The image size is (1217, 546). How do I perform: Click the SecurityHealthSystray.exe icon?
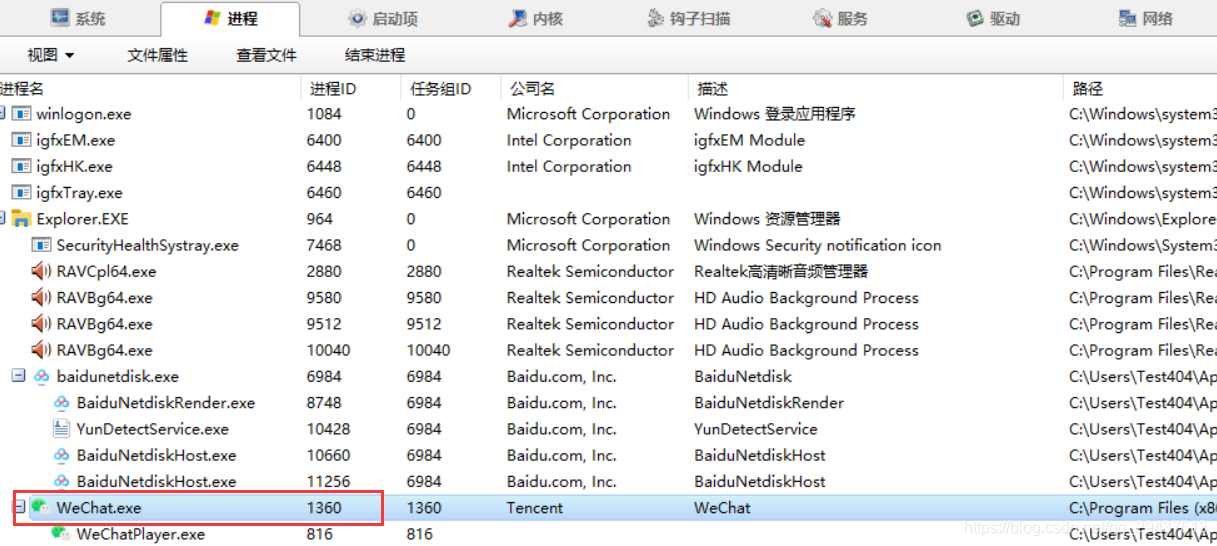coord(42,245)
